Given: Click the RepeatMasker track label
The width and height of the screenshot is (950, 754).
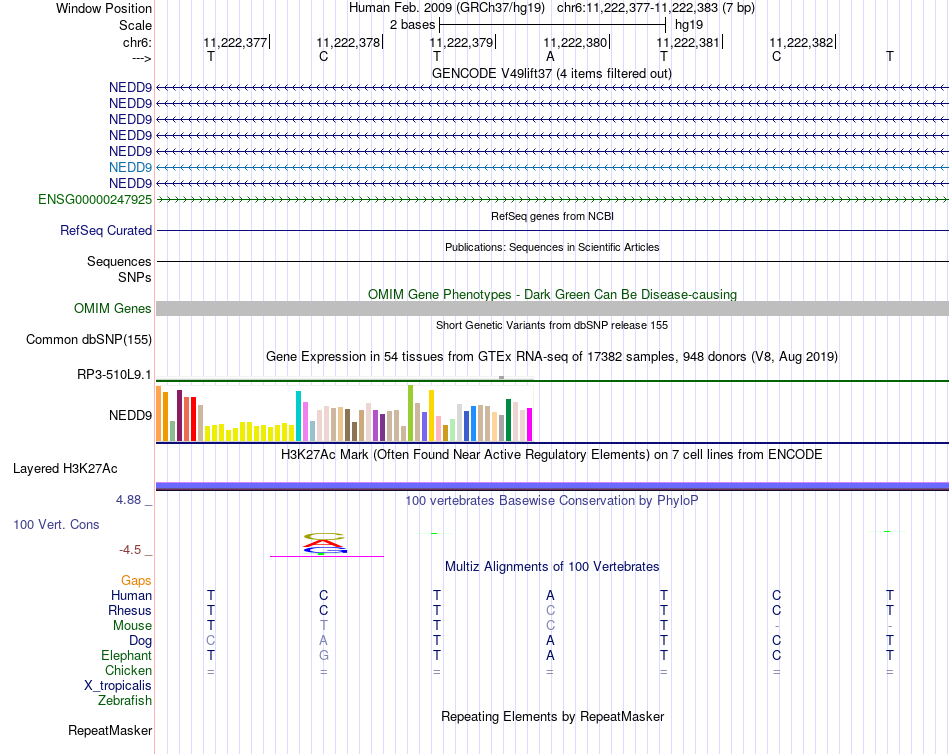Looking at the screenshot, I should [110, 730].
